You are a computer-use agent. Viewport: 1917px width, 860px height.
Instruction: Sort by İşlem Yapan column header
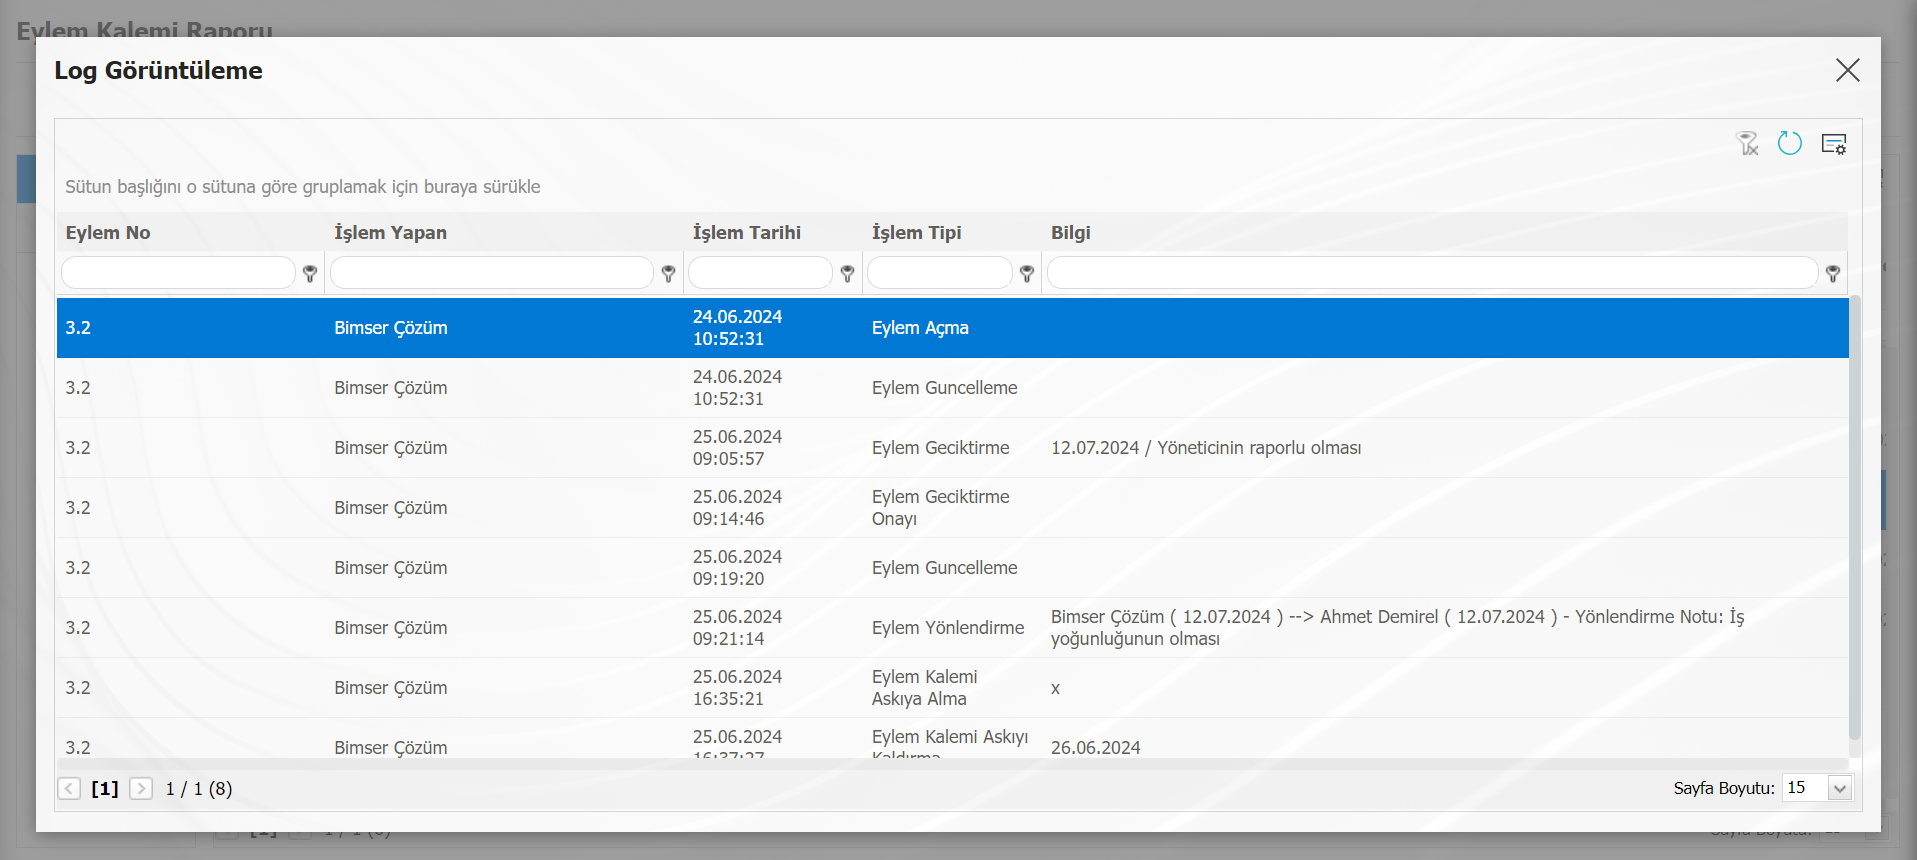(390, 233)
